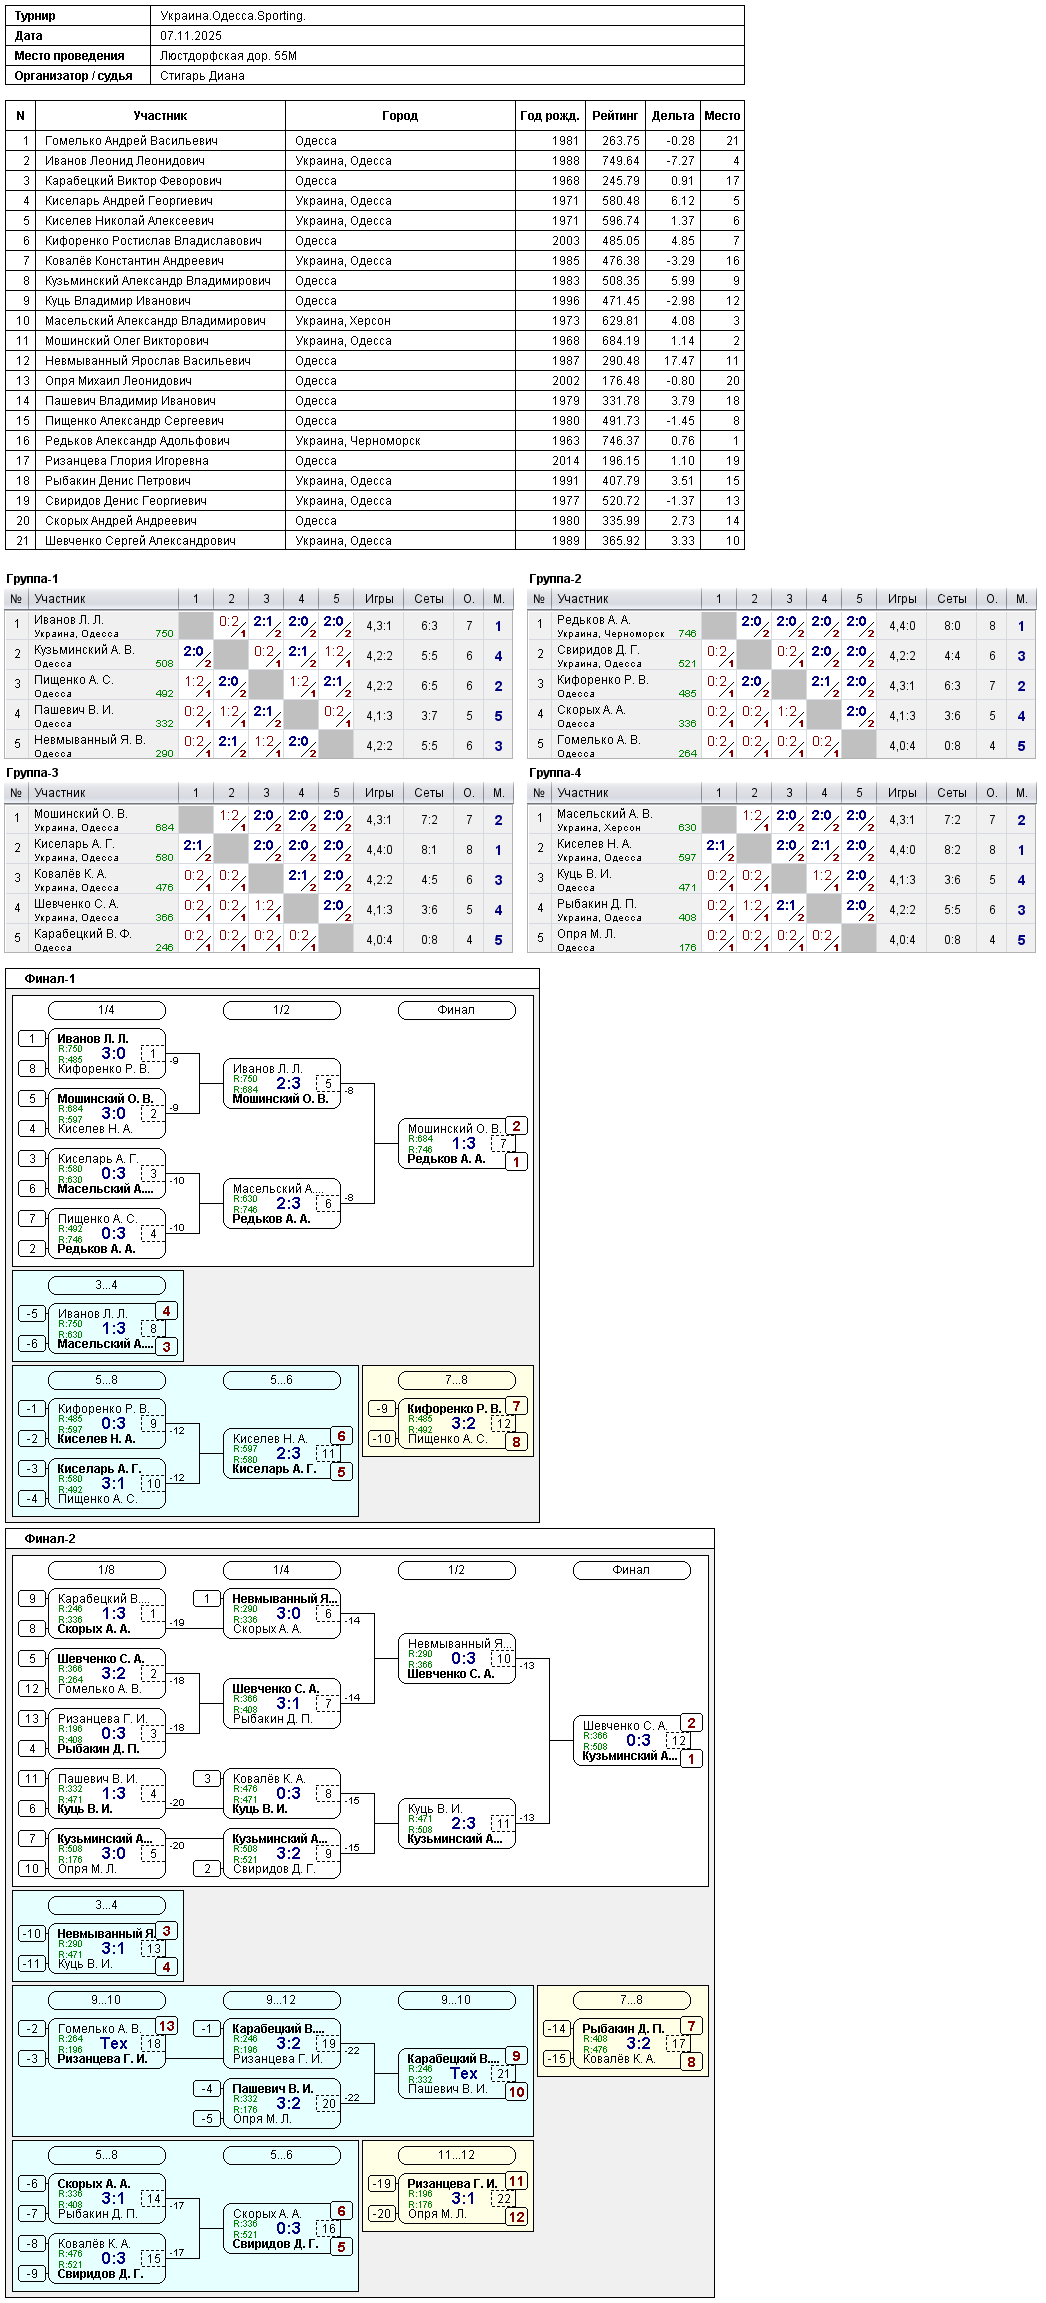Click match number 7 box in Финал-1 final

(503, 1144)
